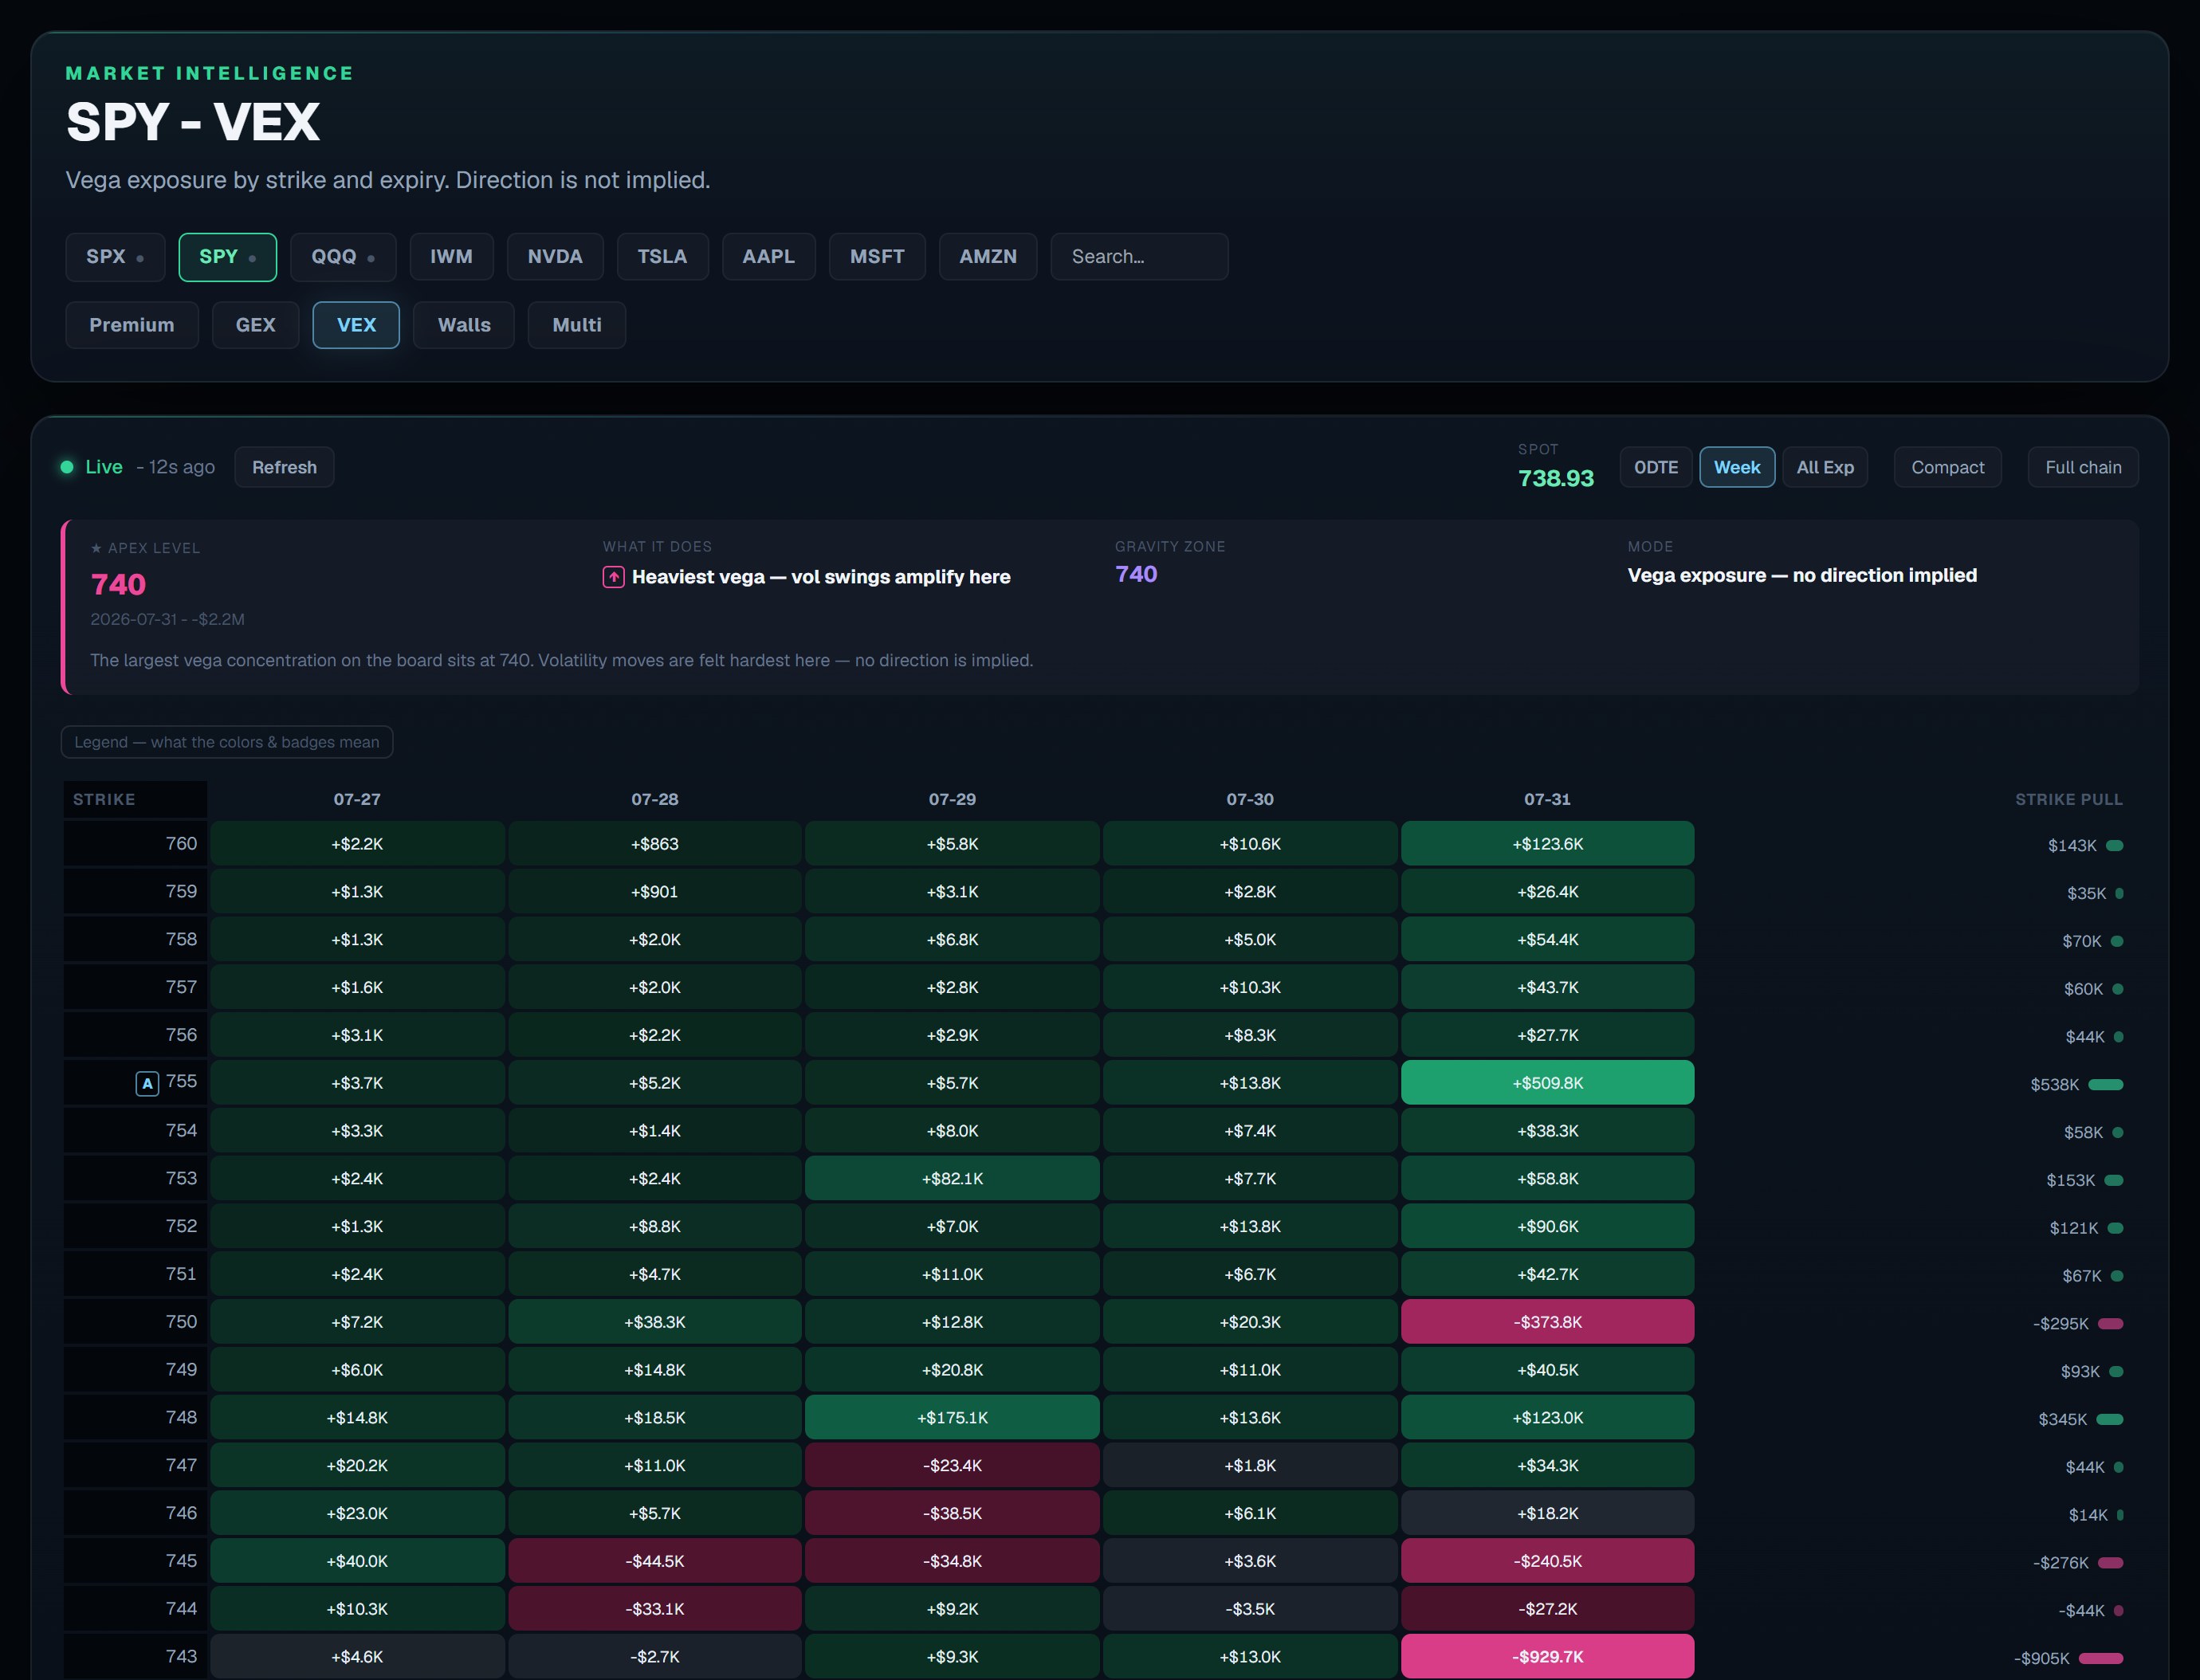2200x1680 pixels.
Task: Switch to the GEX tab
Action: tap(256, 325)
